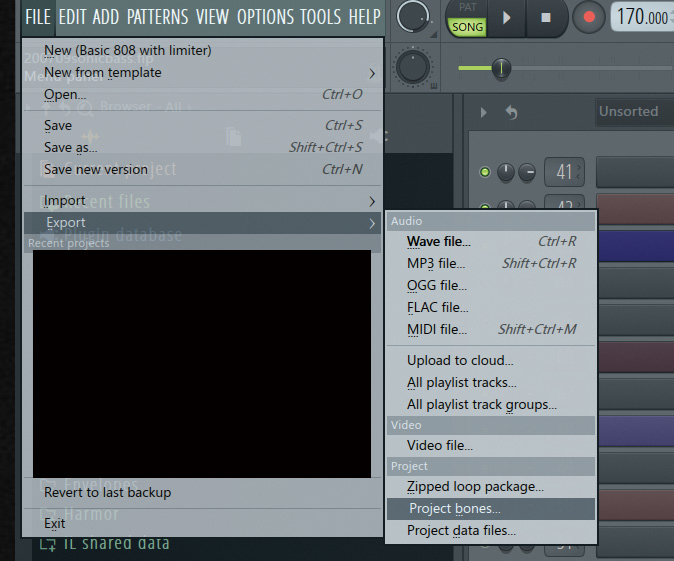Click the main volume knob

tap(413, 17)
